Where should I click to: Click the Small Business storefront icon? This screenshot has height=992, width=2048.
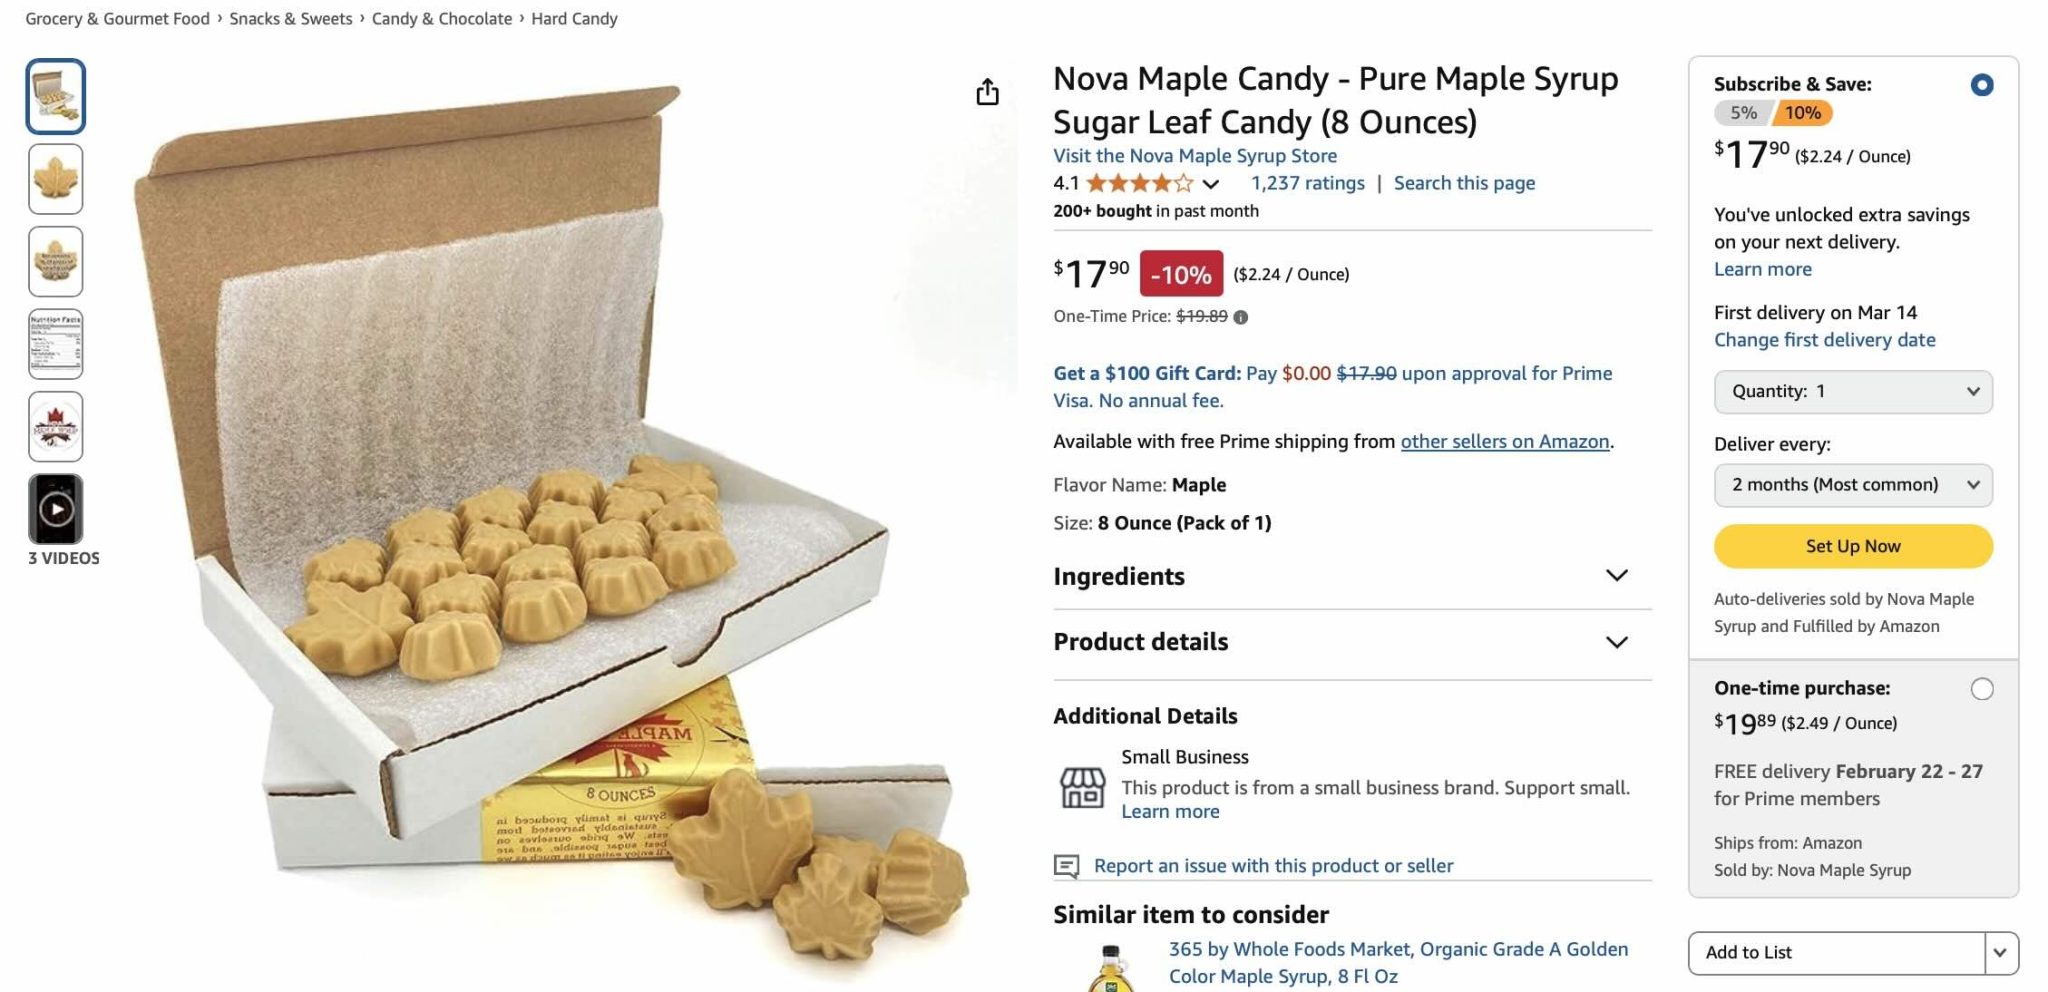[x=1082, y=787]
